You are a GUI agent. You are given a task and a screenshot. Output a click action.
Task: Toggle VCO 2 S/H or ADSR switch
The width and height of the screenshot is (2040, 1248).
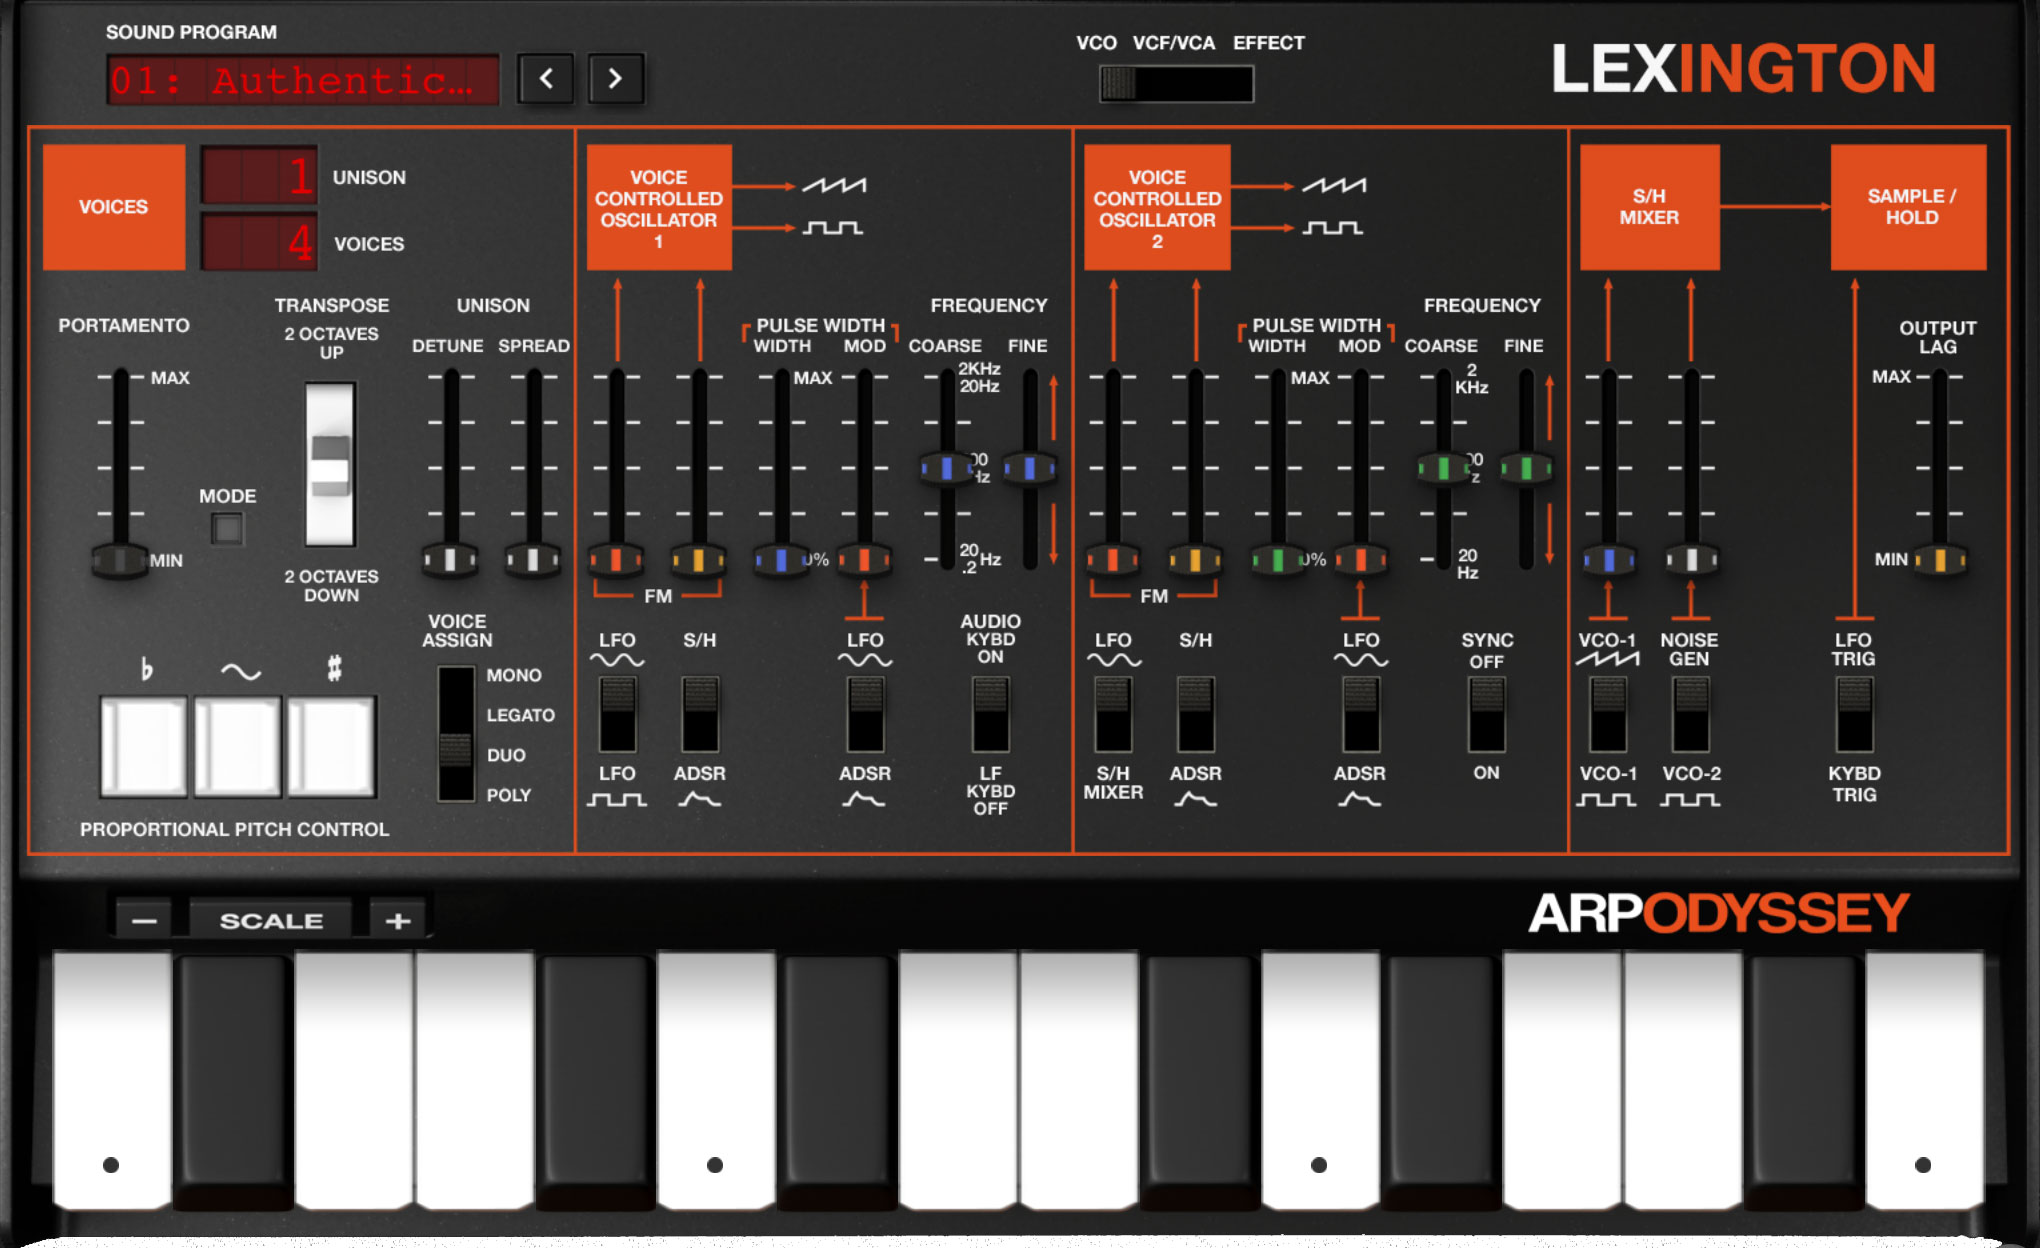tap(1196, 714)
